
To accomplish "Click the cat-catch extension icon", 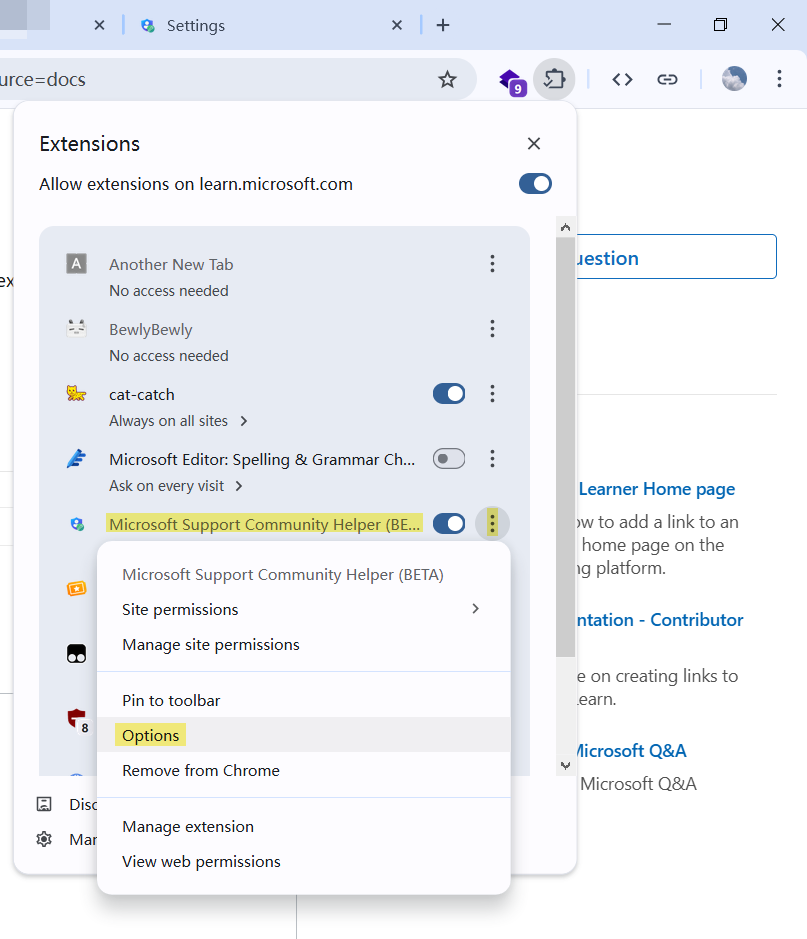I will [x=76, y=393].
